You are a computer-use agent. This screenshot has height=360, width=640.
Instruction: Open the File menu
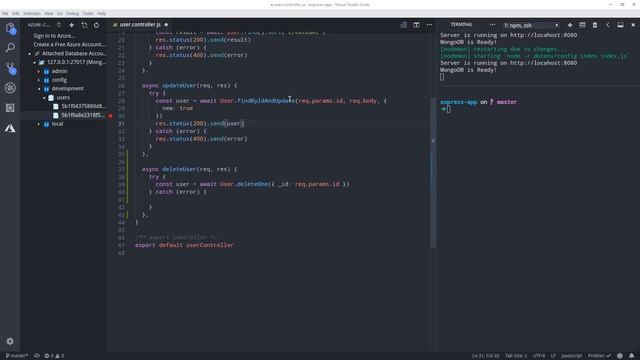click(5, 13)
